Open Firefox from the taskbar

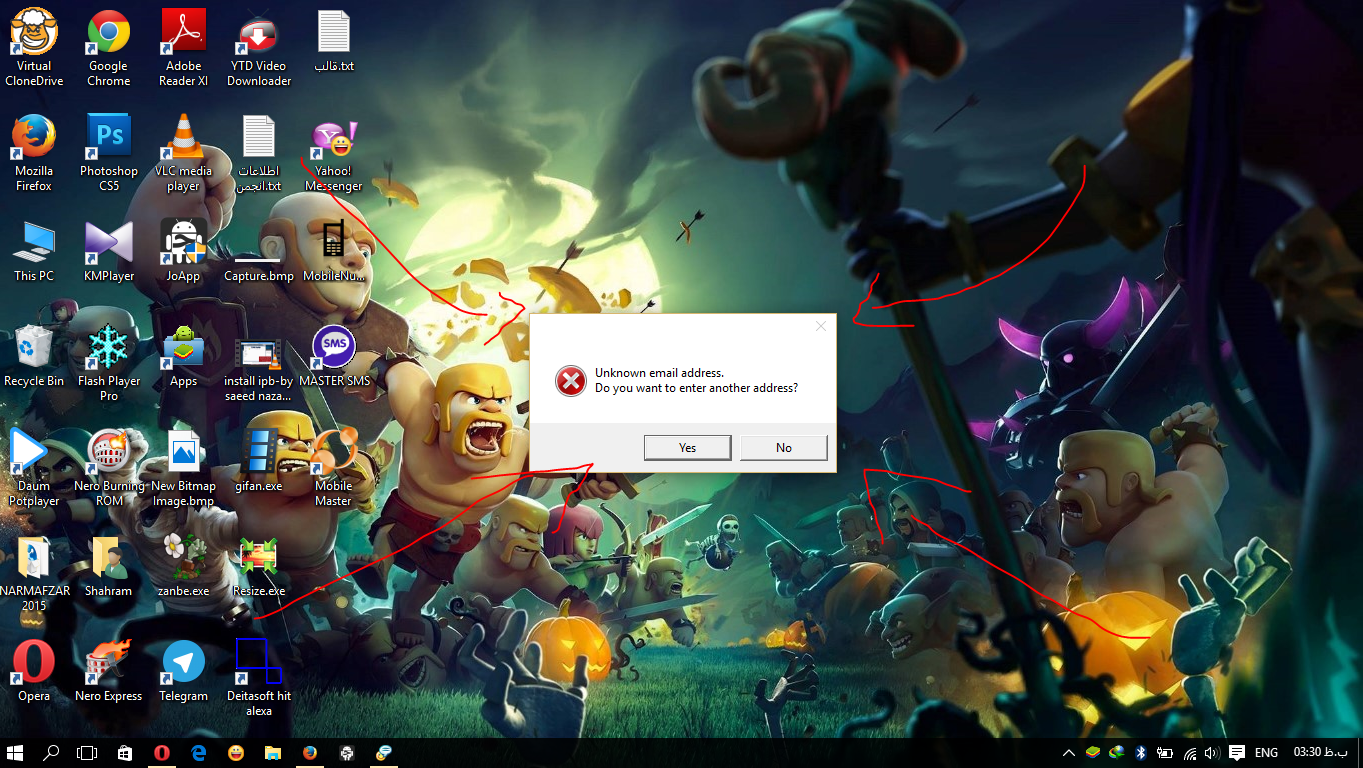309,754
